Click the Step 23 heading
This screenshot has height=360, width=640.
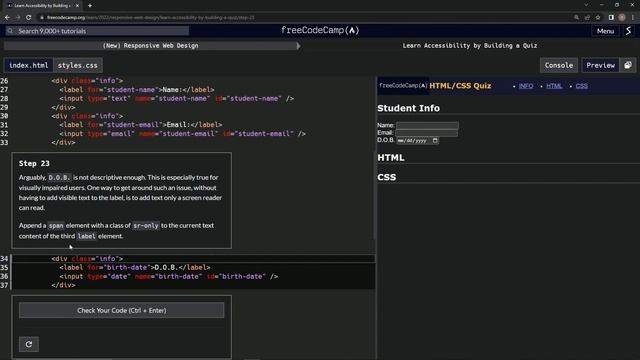point(34,163)
